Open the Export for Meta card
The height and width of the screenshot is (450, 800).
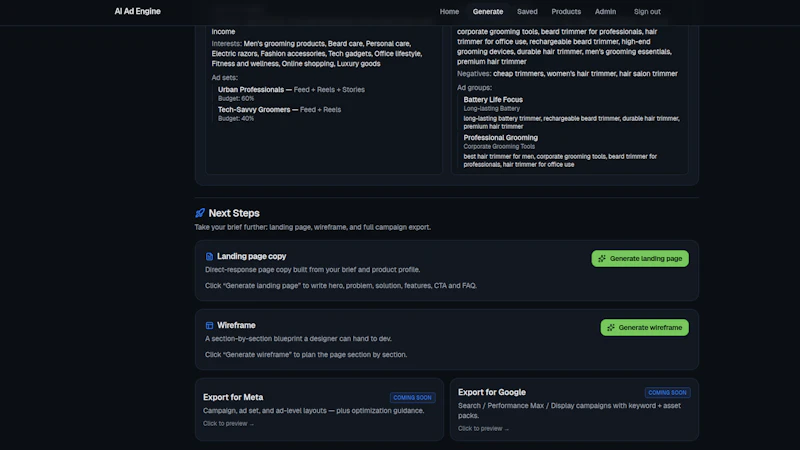319,409
